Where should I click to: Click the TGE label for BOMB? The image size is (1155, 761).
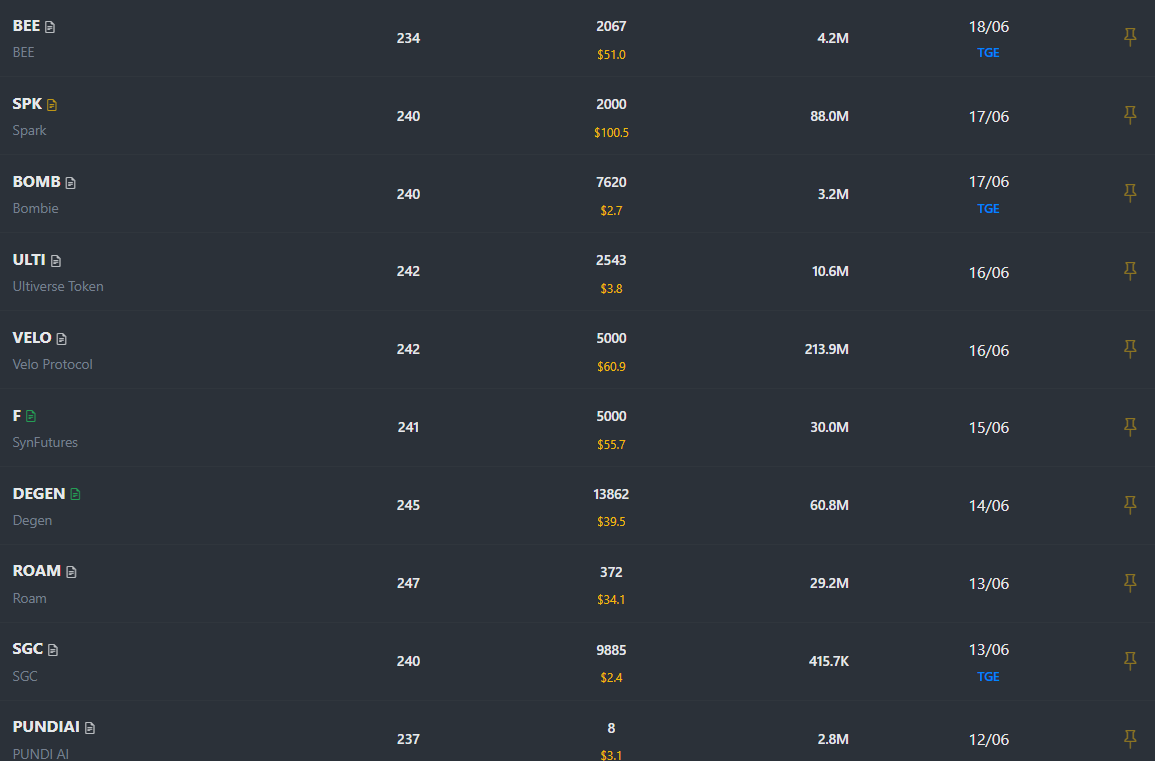coord(988,209)
